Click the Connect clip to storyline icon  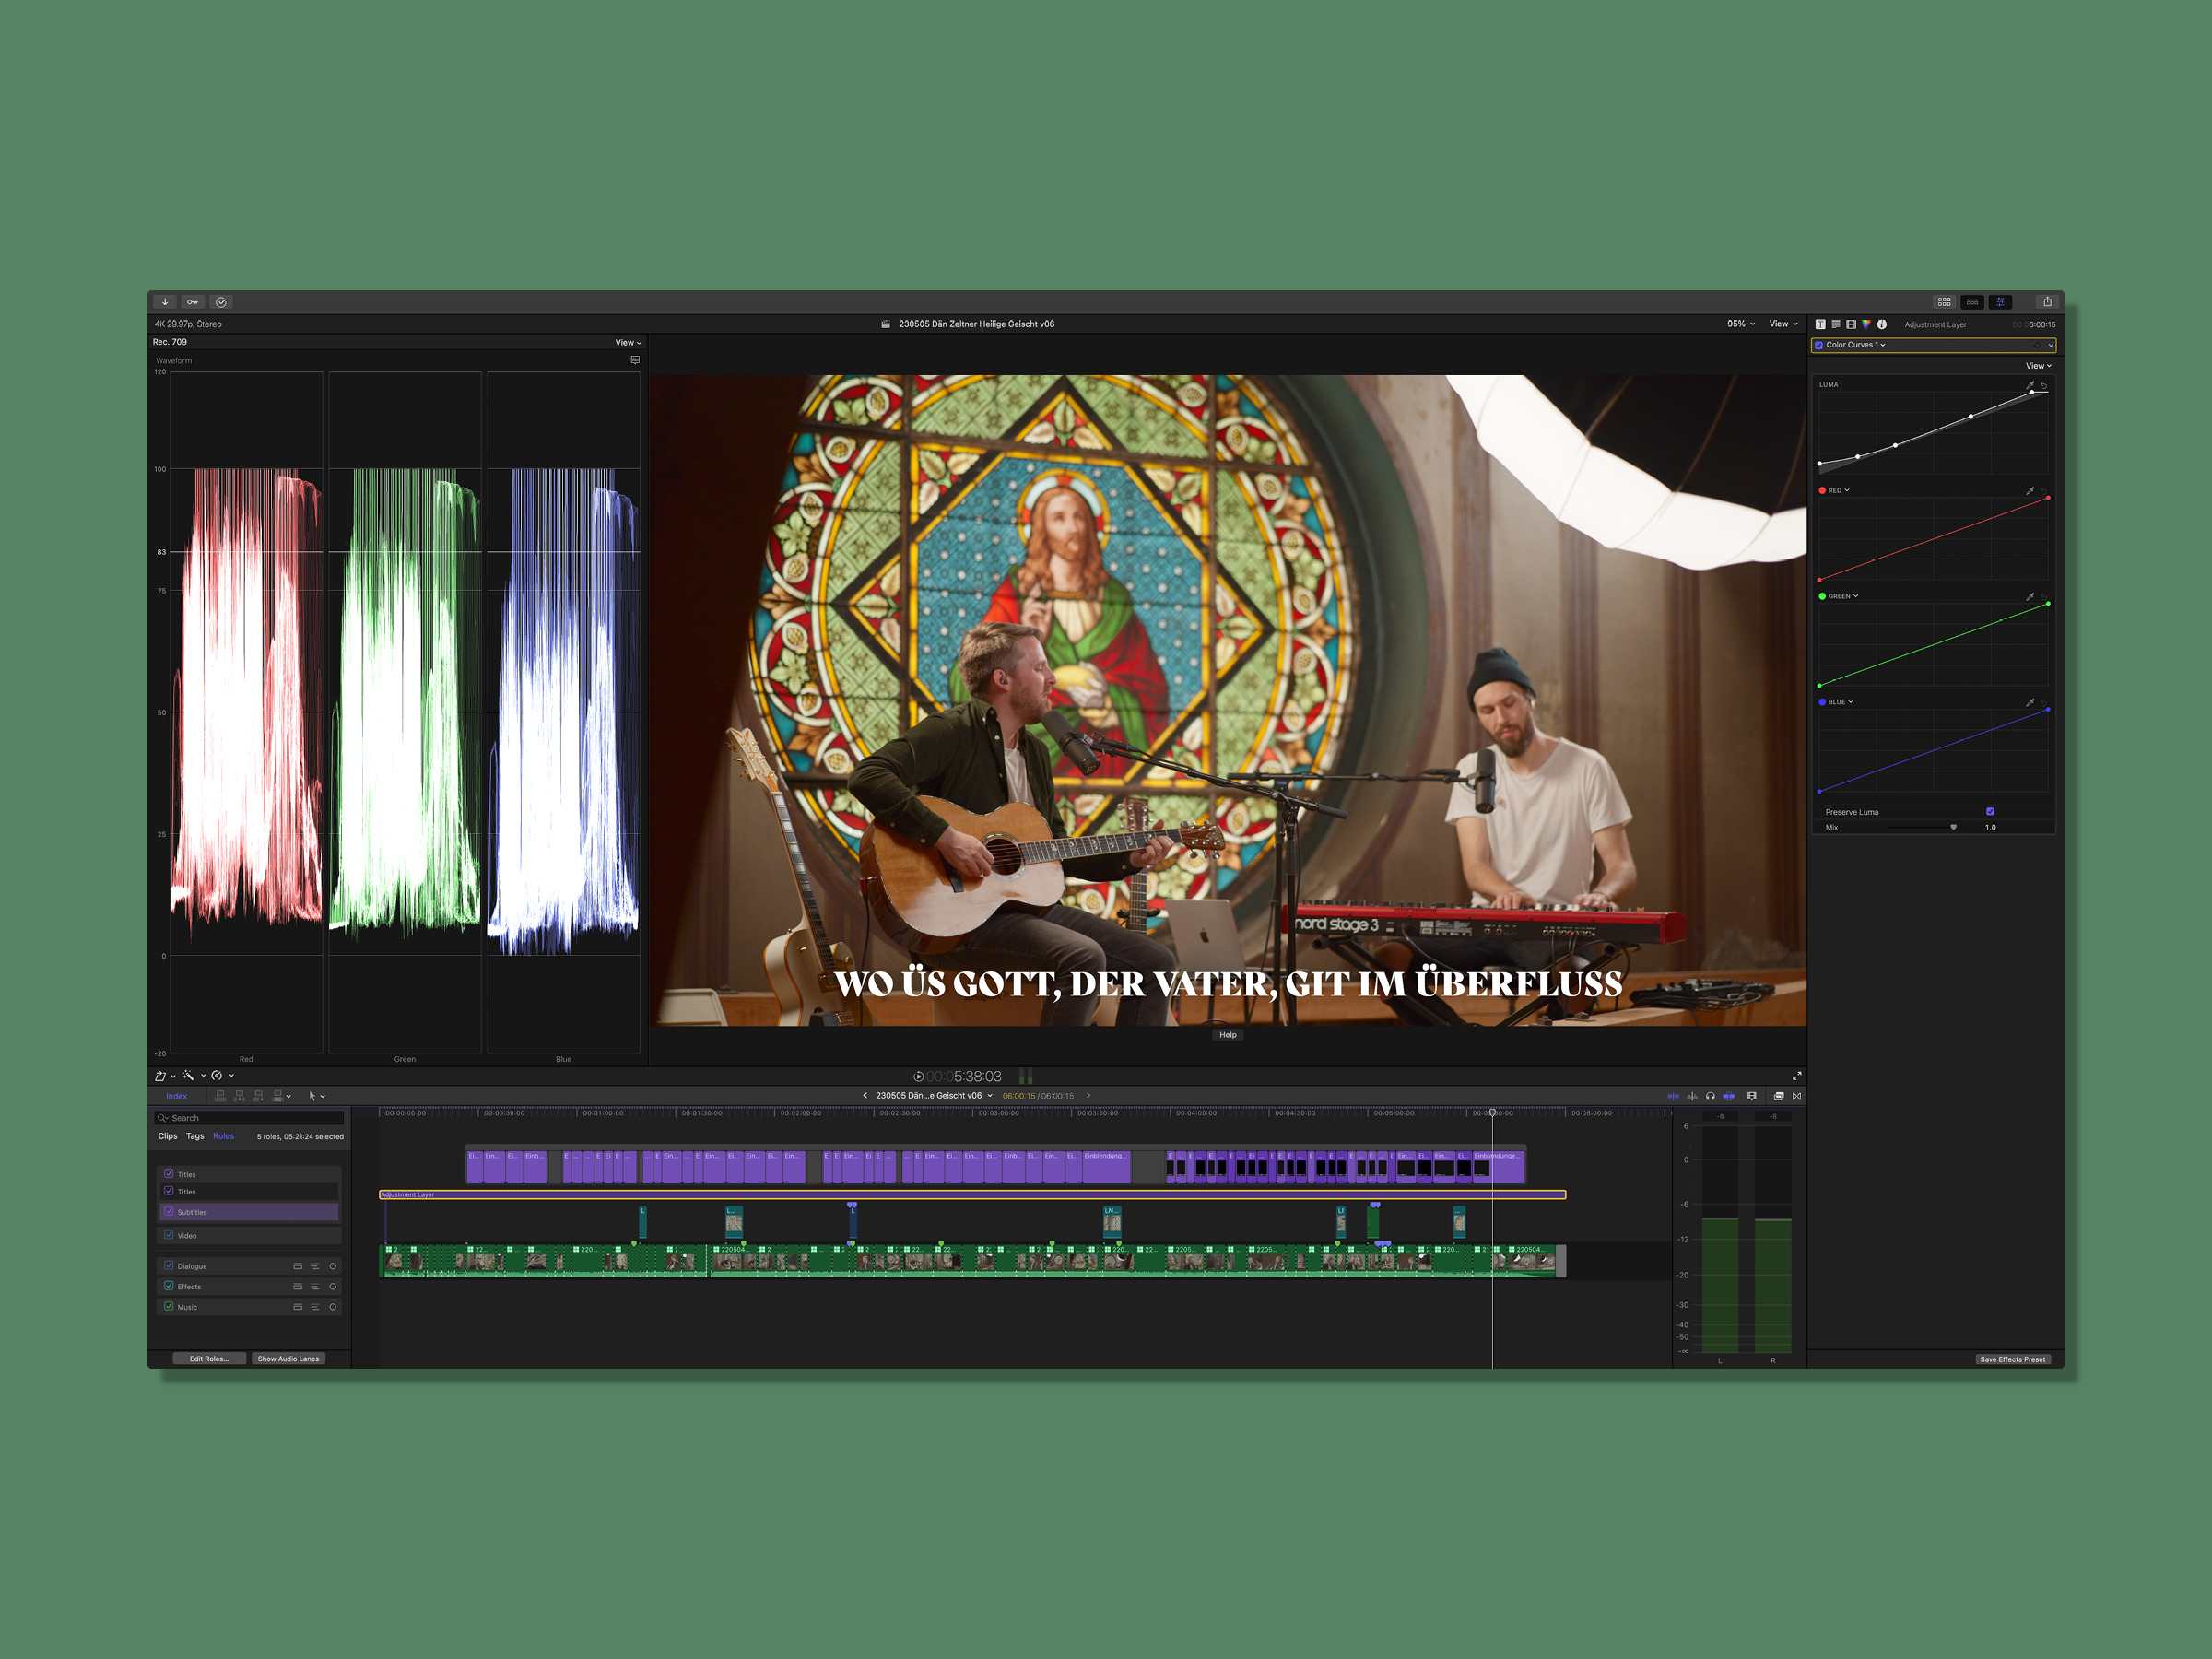[x=221, y=1096]
